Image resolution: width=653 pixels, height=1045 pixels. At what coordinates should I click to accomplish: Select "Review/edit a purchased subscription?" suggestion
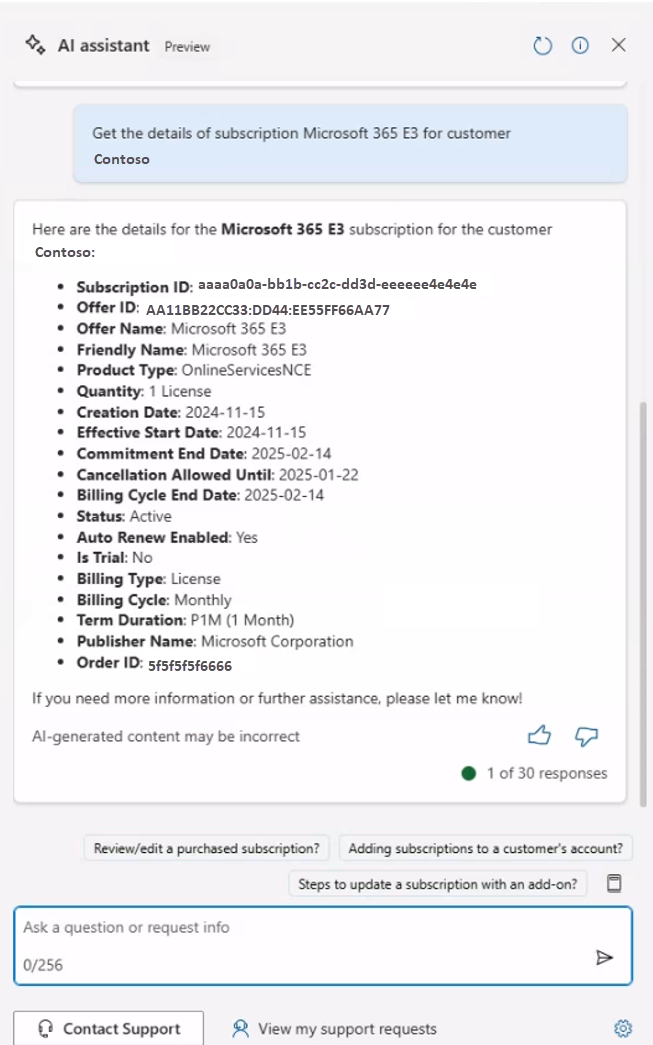pyautogui.click(x=206, y=848)
